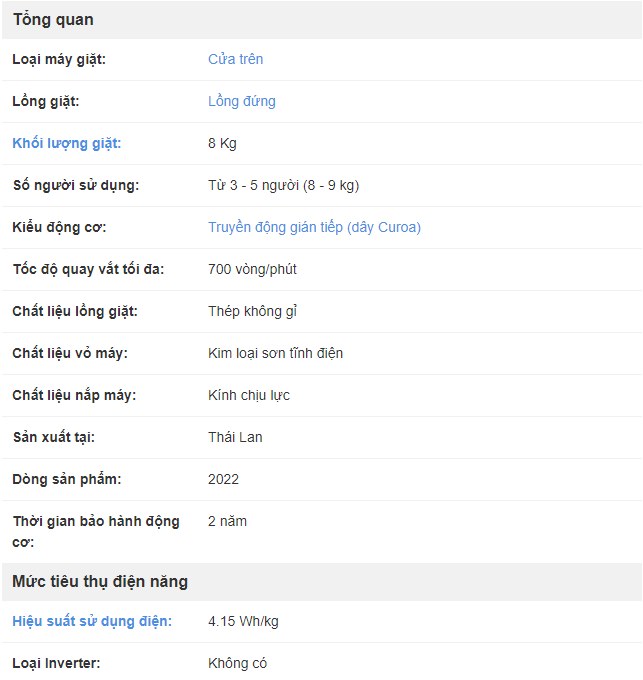Click the "Kim loại sơn tĩnh điện" value
This screenshot has height=680, width=643.
[275, 353]
